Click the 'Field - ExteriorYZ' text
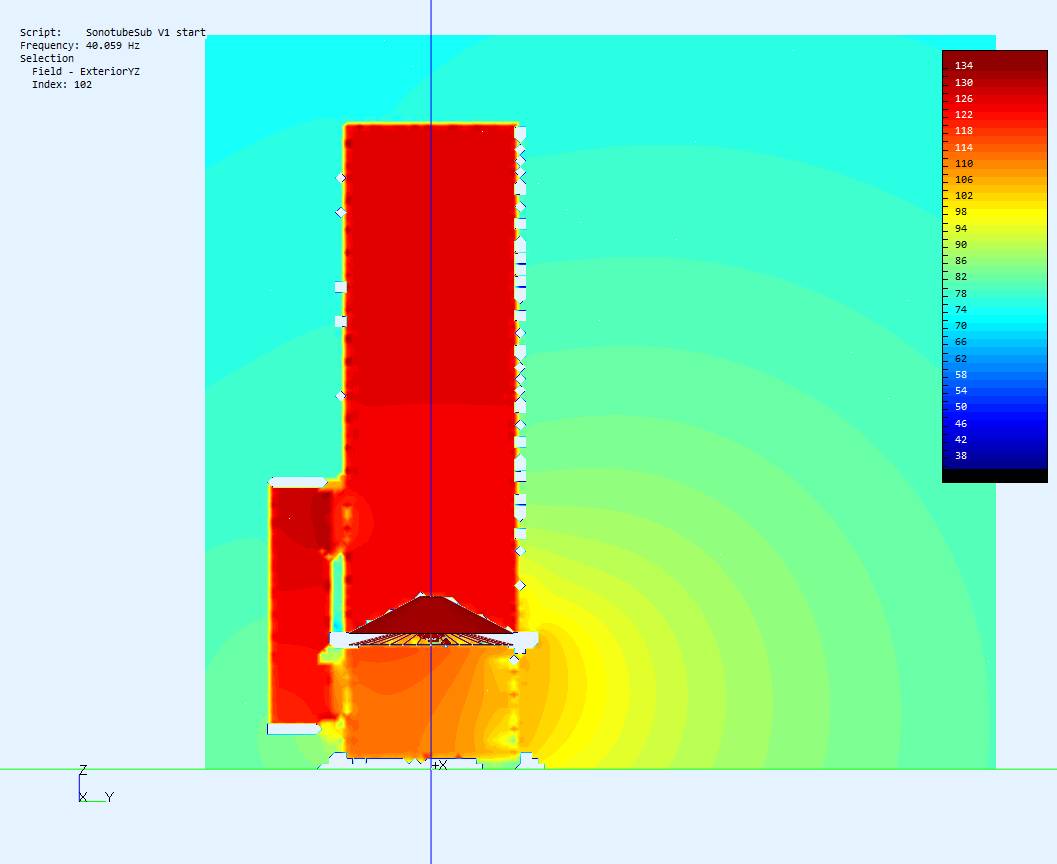 (x=86, y=71)
